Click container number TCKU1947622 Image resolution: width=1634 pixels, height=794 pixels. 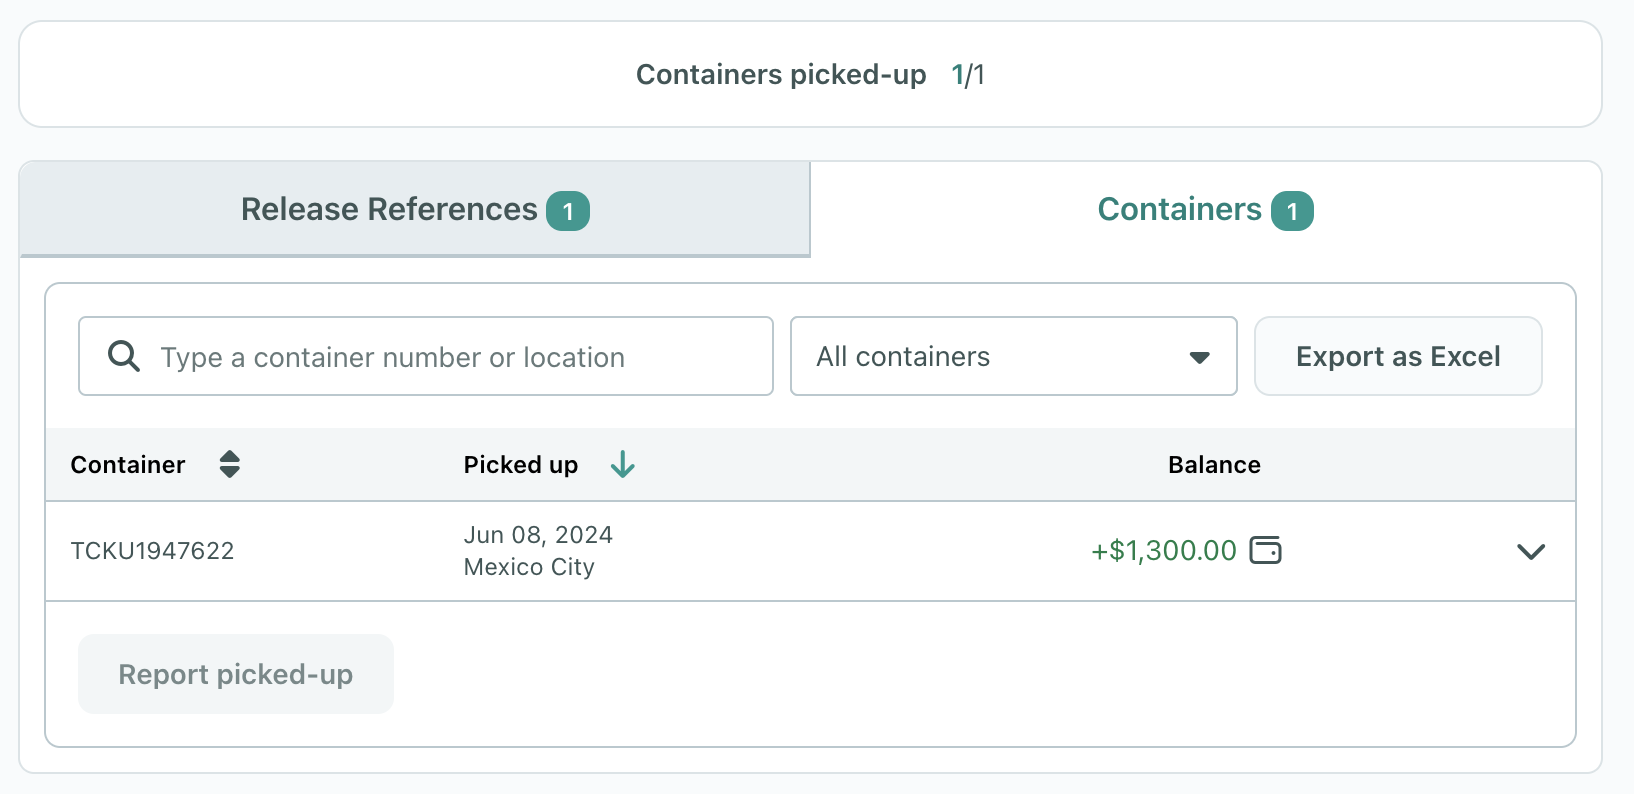pyautogui.click(x=152, y=551)
